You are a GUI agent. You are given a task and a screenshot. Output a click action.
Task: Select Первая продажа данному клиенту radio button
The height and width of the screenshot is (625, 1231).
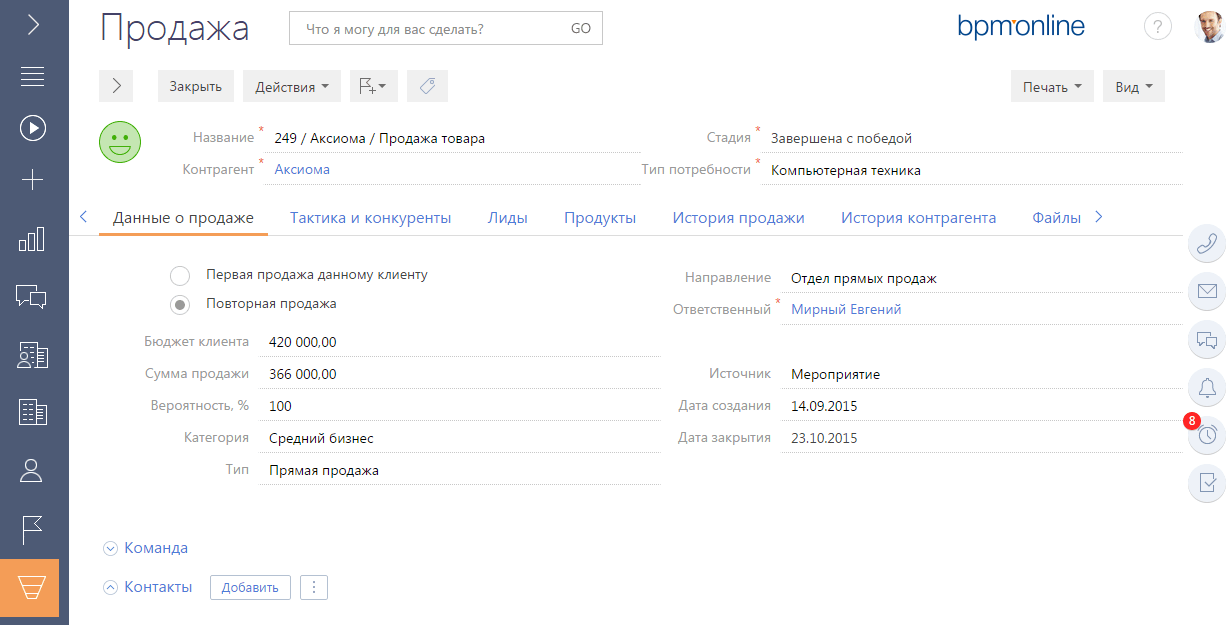[x=180, y=275]
